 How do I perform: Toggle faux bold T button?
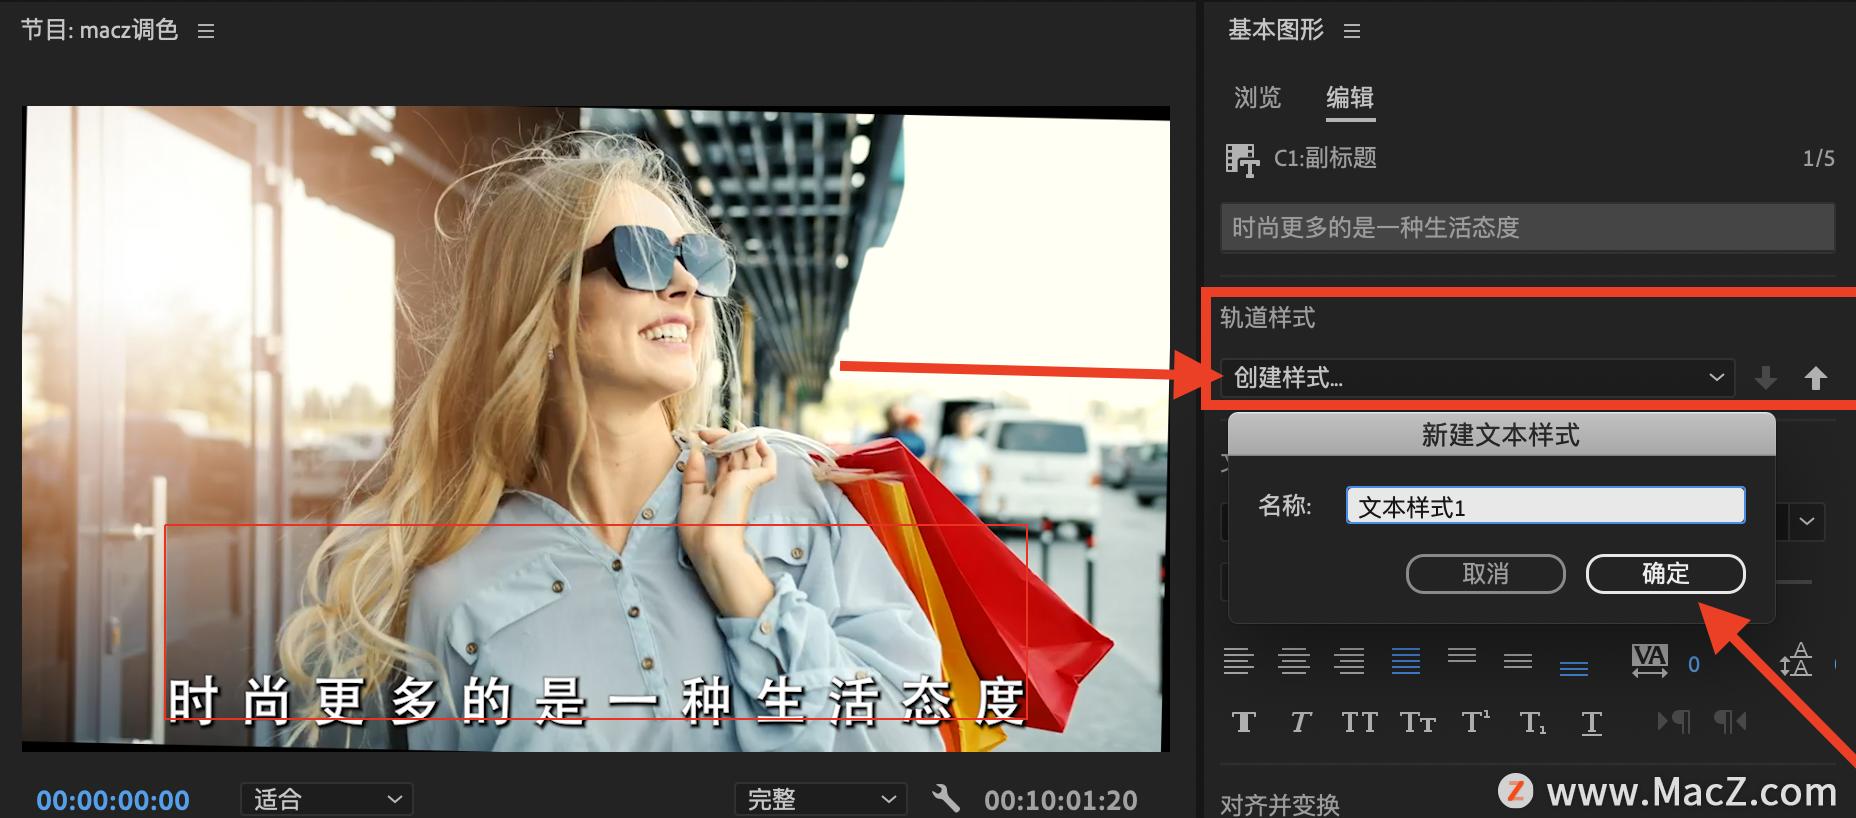click(x=1244, y=722)
